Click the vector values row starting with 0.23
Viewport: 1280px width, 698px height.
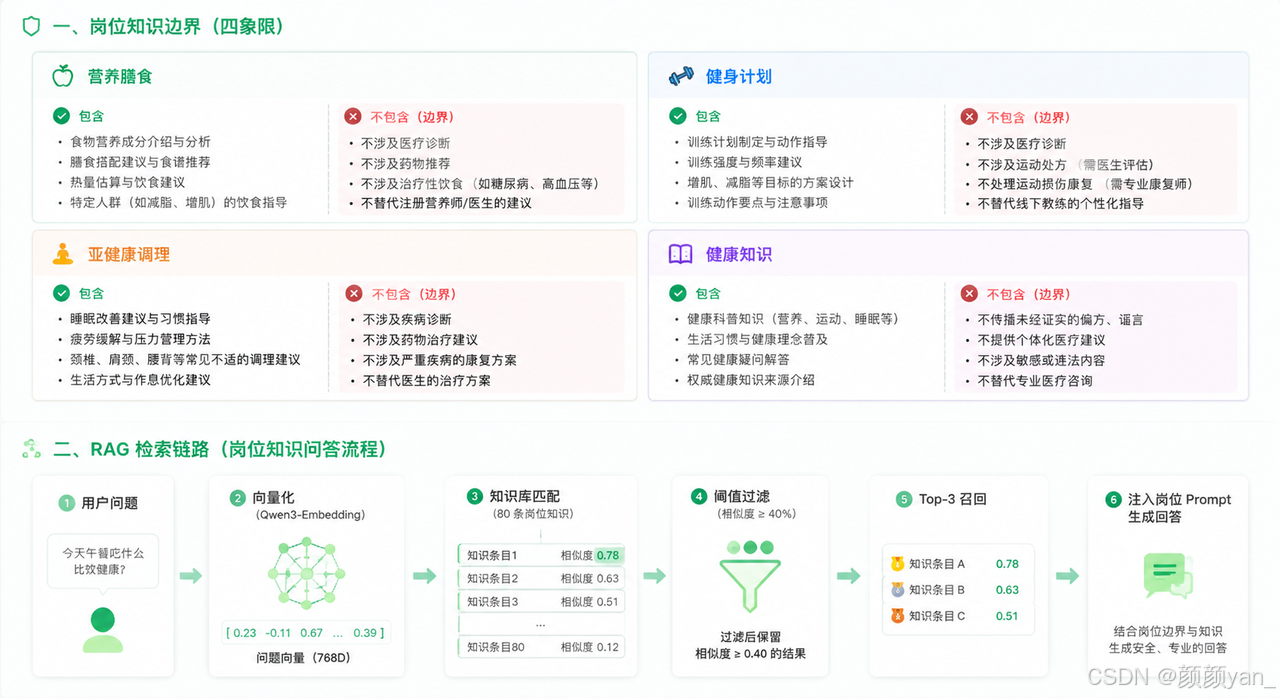pyautogui.click(x=305, y=633)
